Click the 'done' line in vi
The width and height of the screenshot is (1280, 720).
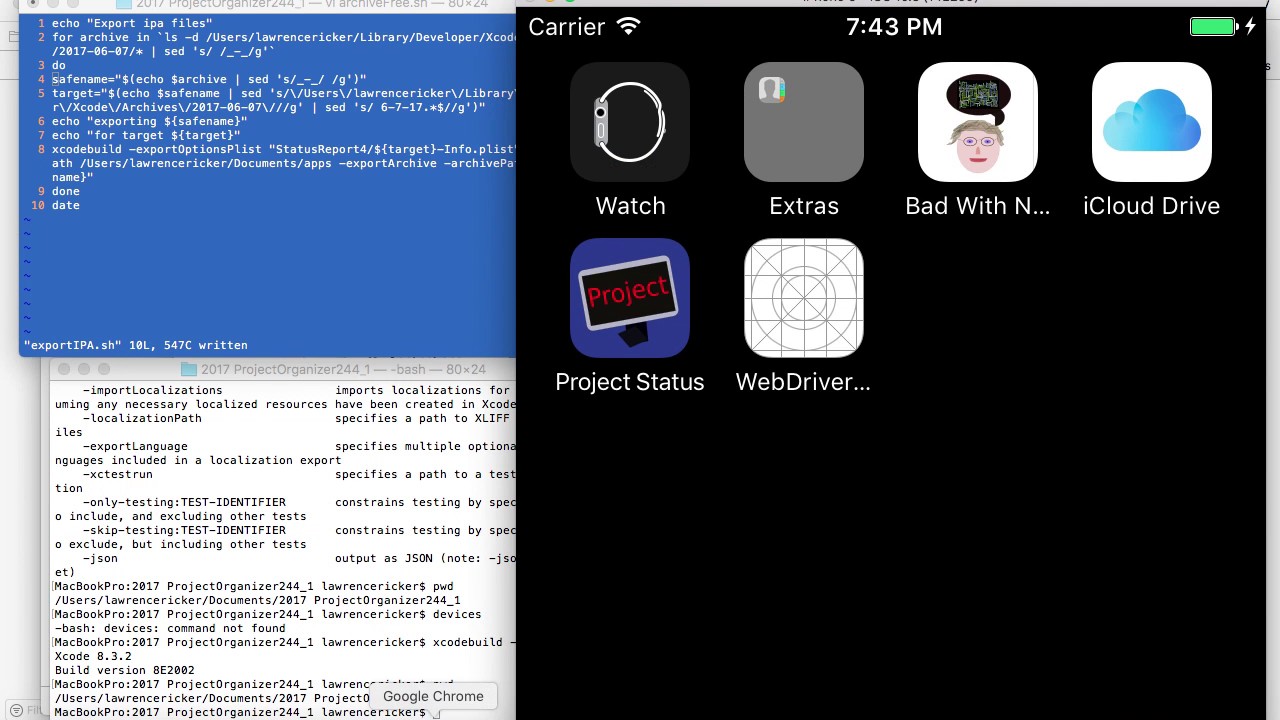[66, 191]
